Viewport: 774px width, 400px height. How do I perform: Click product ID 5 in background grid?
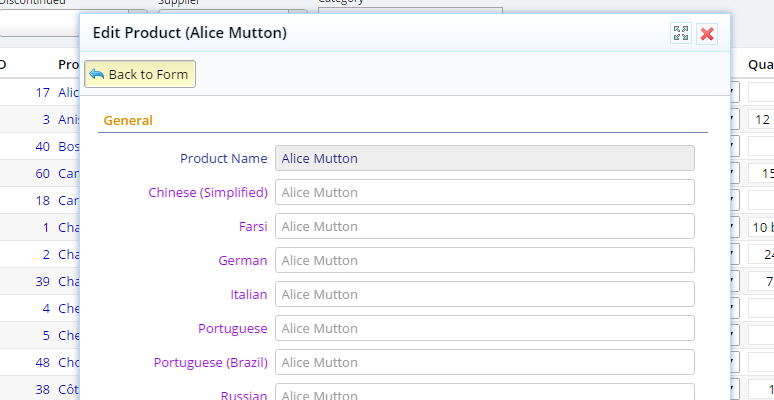pos(46,335)
